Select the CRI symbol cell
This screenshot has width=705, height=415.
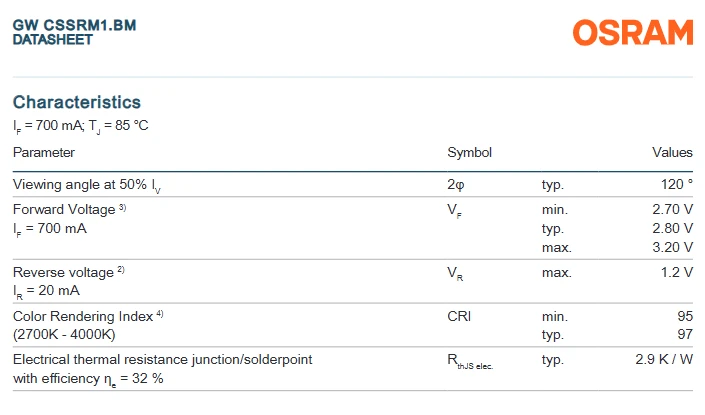(x=459, y=317)
